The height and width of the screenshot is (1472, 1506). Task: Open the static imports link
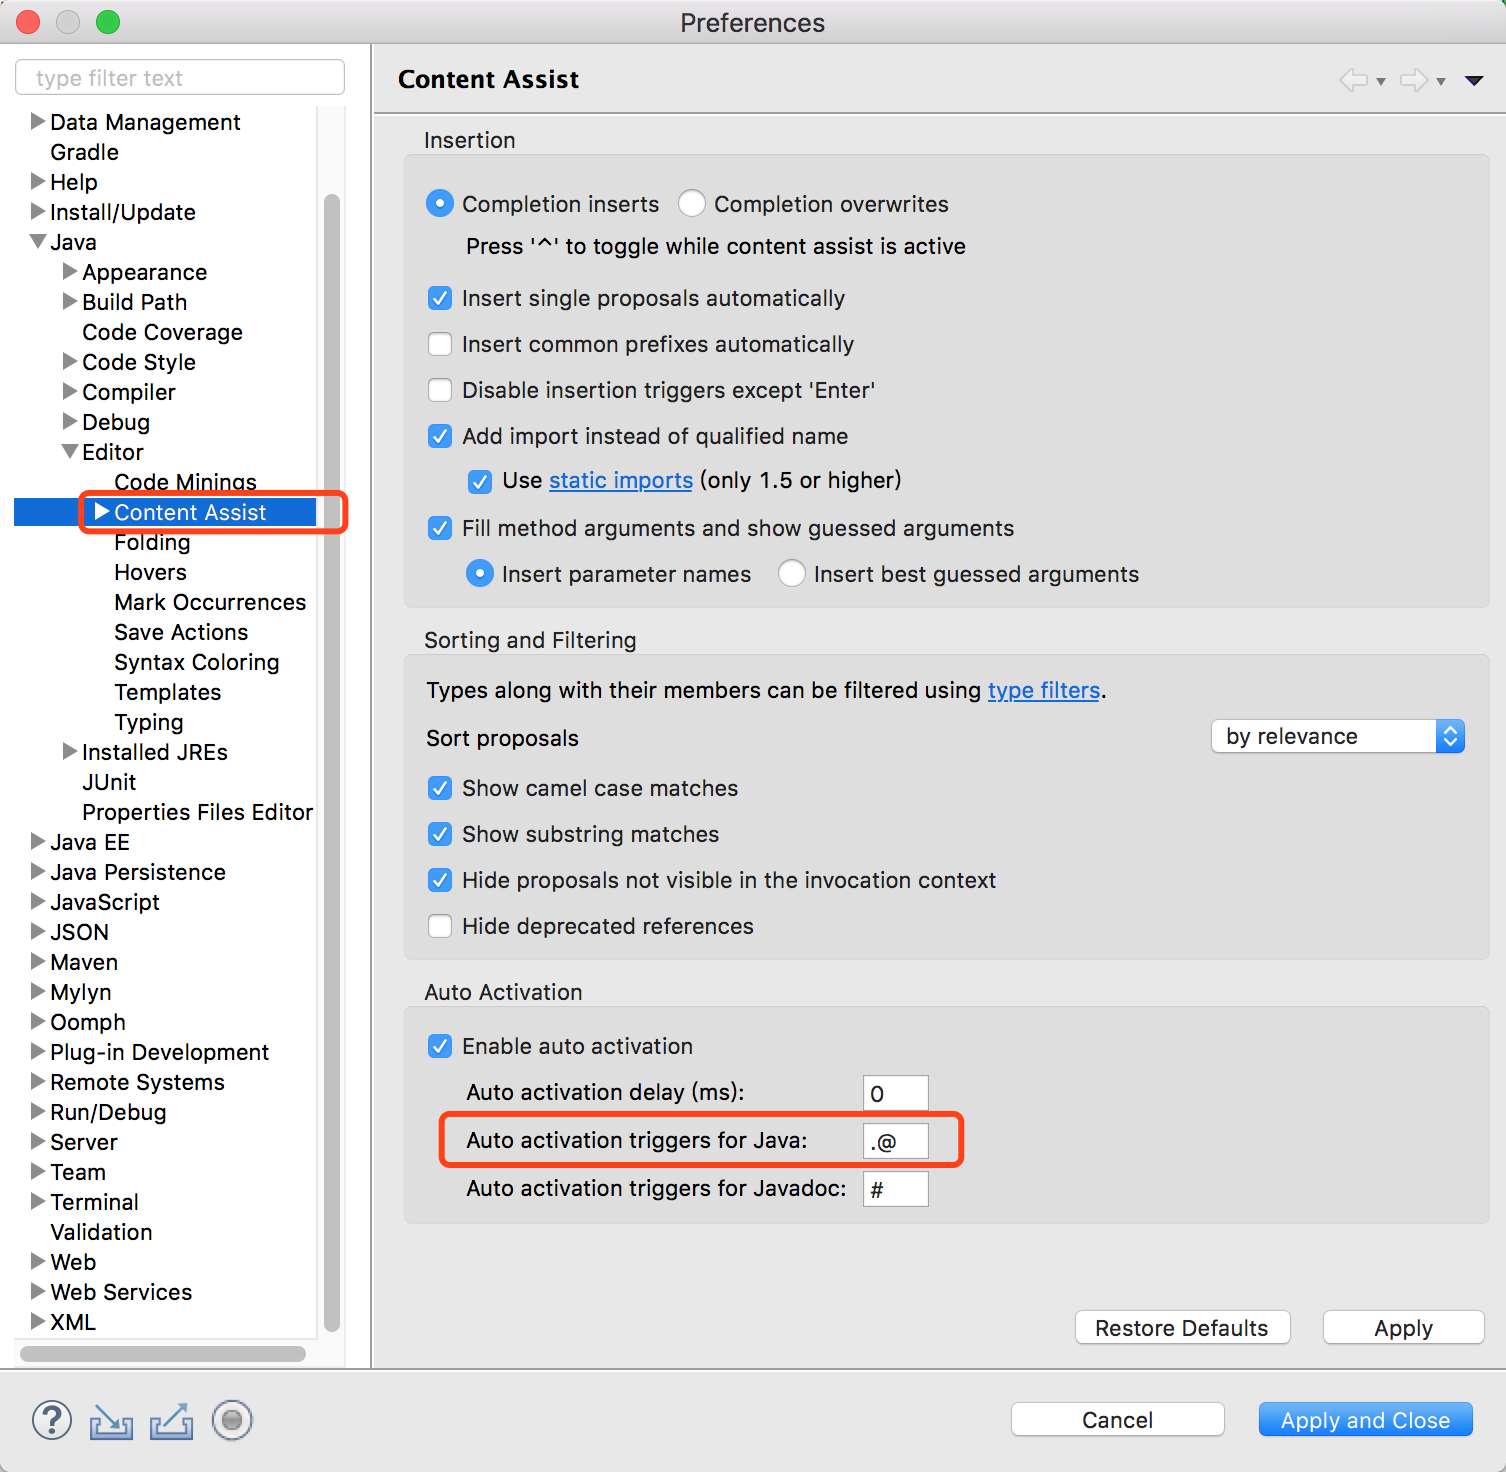[x=621, y=481]
